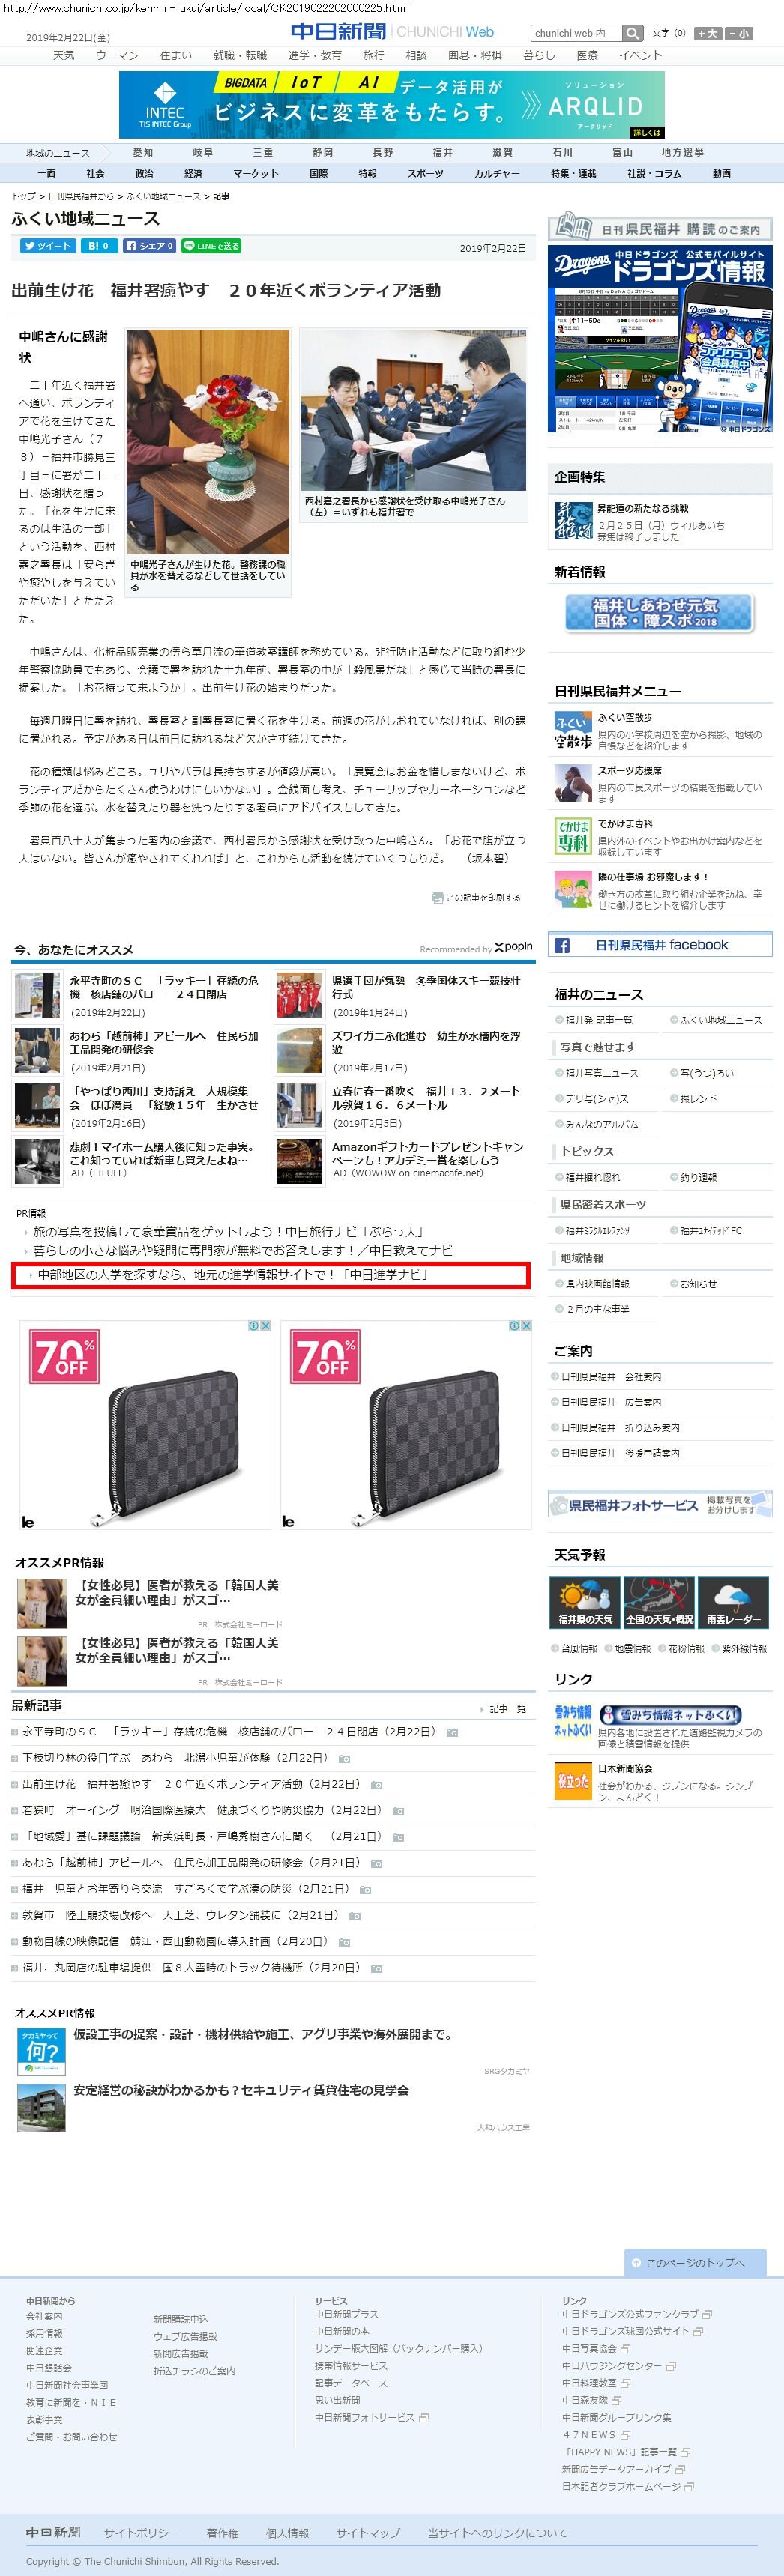
Task: Open the 福井 regional news tab
Action: (x=442, y=152)
